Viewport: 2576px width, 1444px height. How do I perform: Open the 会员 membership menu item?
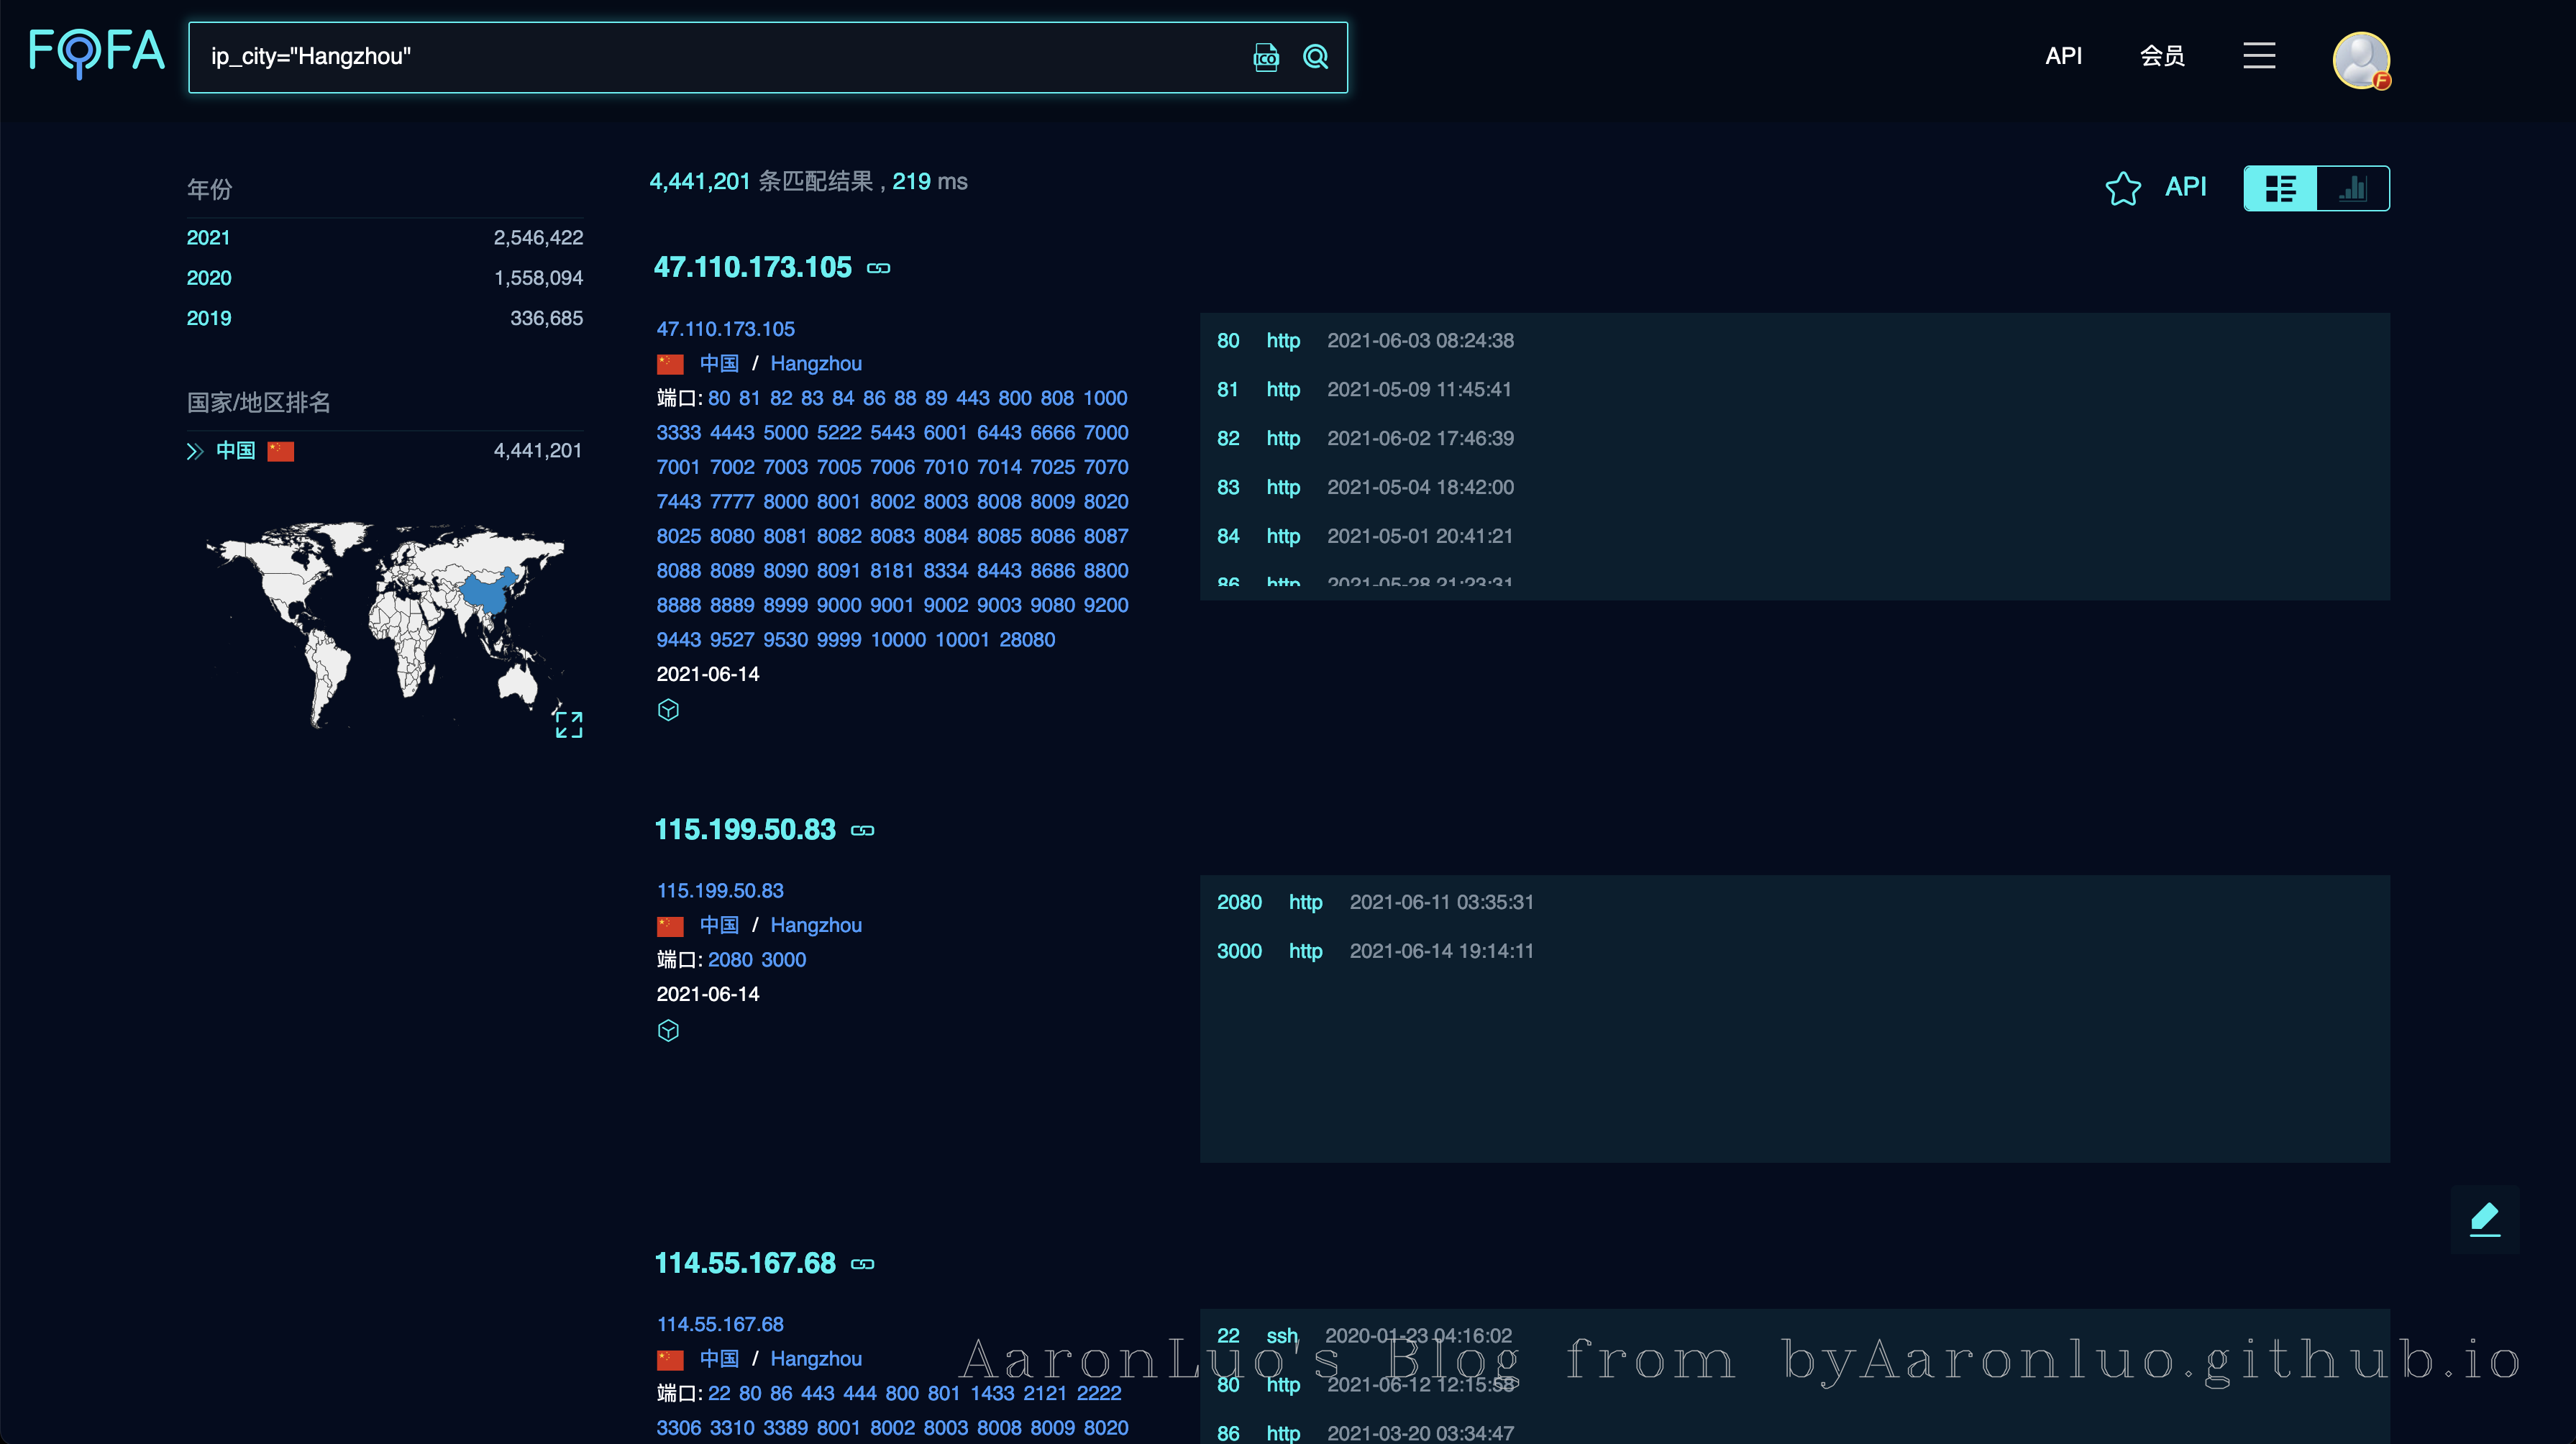(x=2161, y=56)
